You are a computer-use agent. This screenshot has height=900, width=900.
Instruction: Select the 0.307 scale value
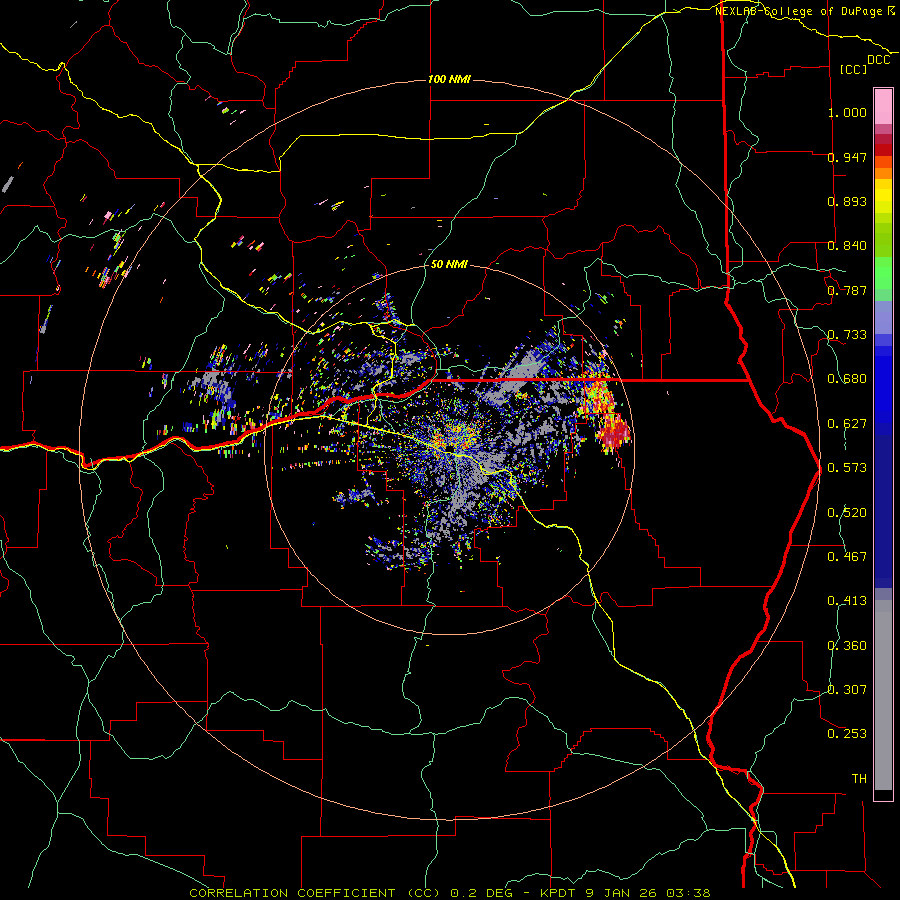click(847, 690)
